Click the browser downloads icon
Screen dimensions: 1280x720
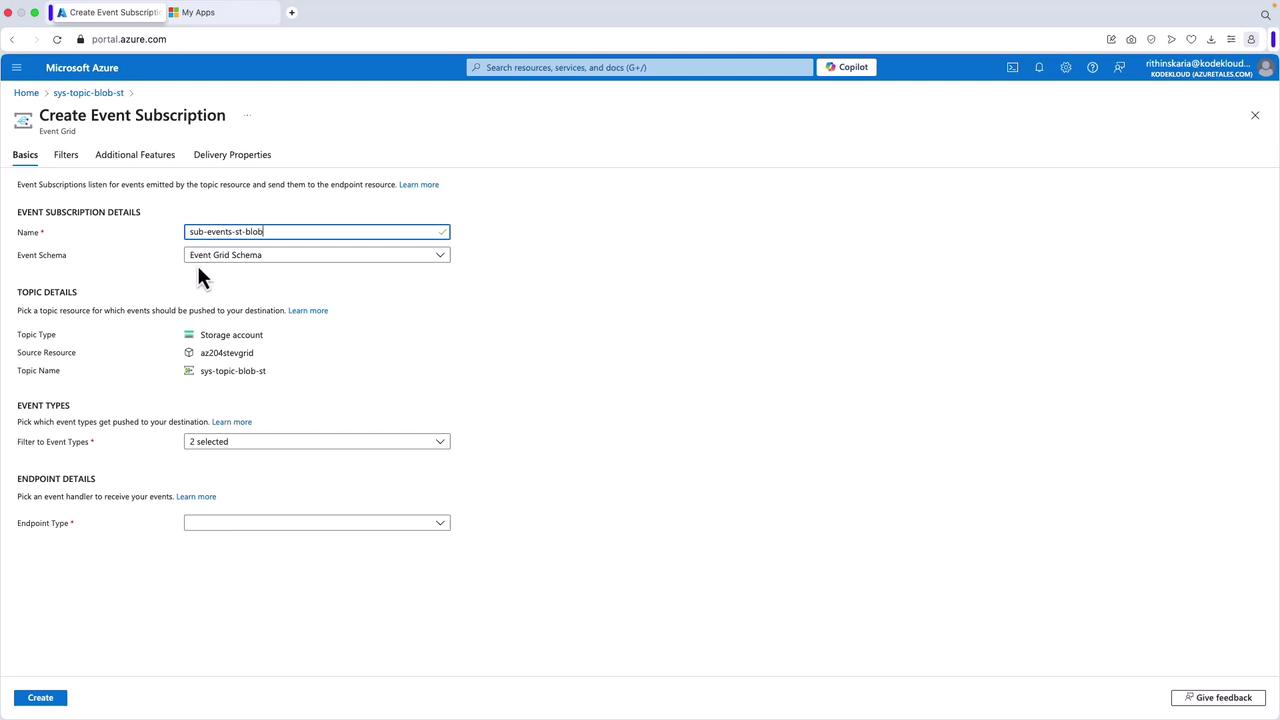point(1211,40)
